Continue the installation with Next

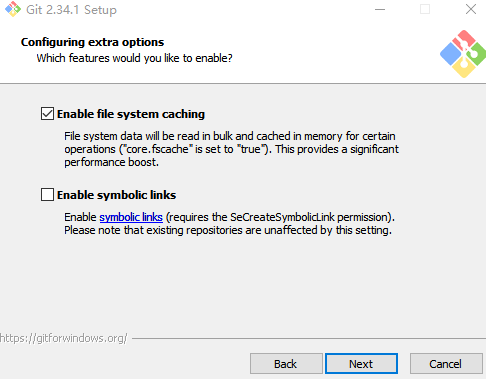coord(361,364)
